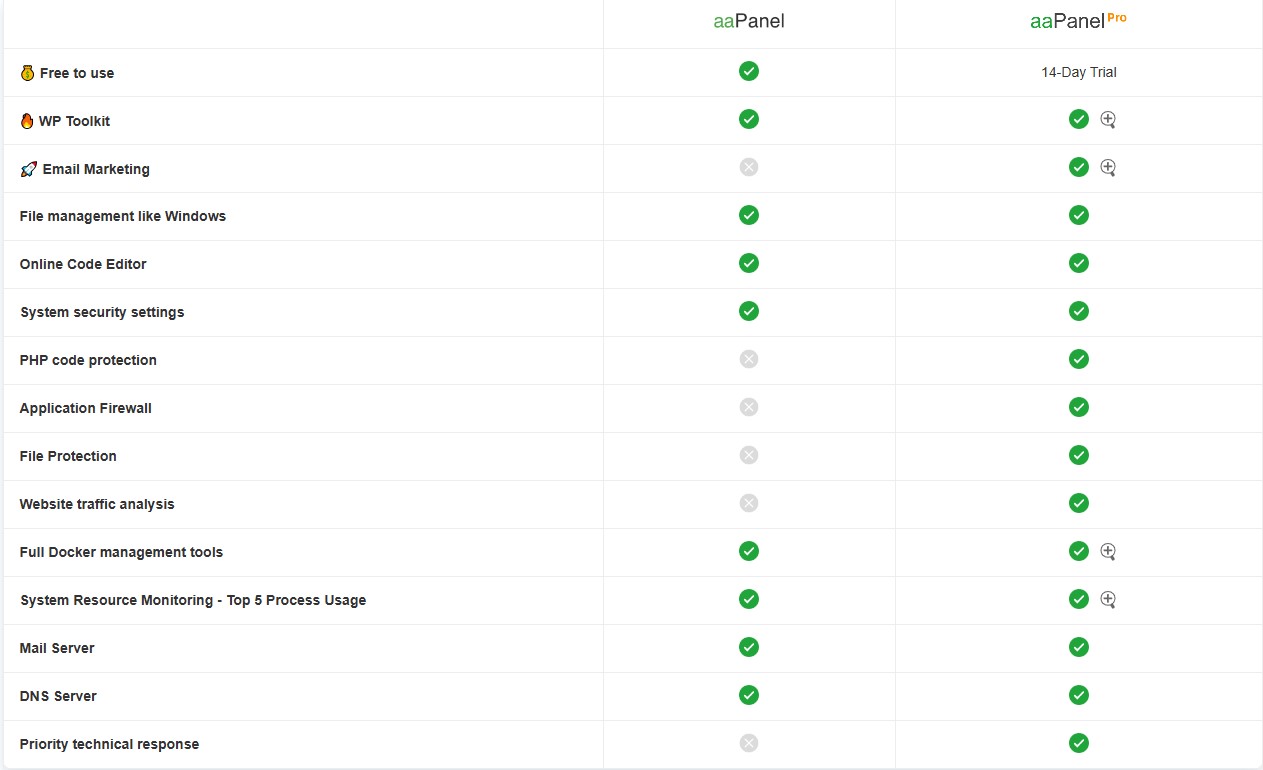Open the zoom icon next to Email Marketing
Screen dimensions: 1263x770
1108,167
